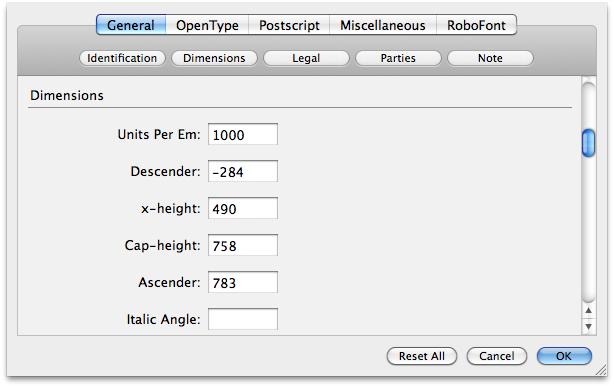Click the x-height label
This screenshot has width=614, height=387.
(x=171, y=209)
